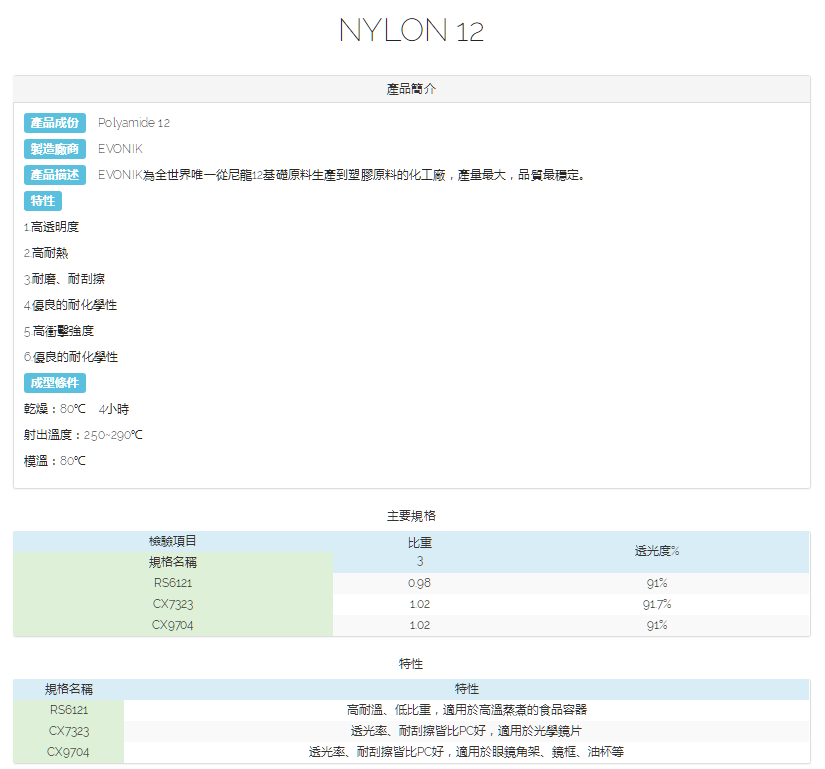Click CX9704 in the bottom 特性 table
Viewport: 825px width, 769px height.
68,752
